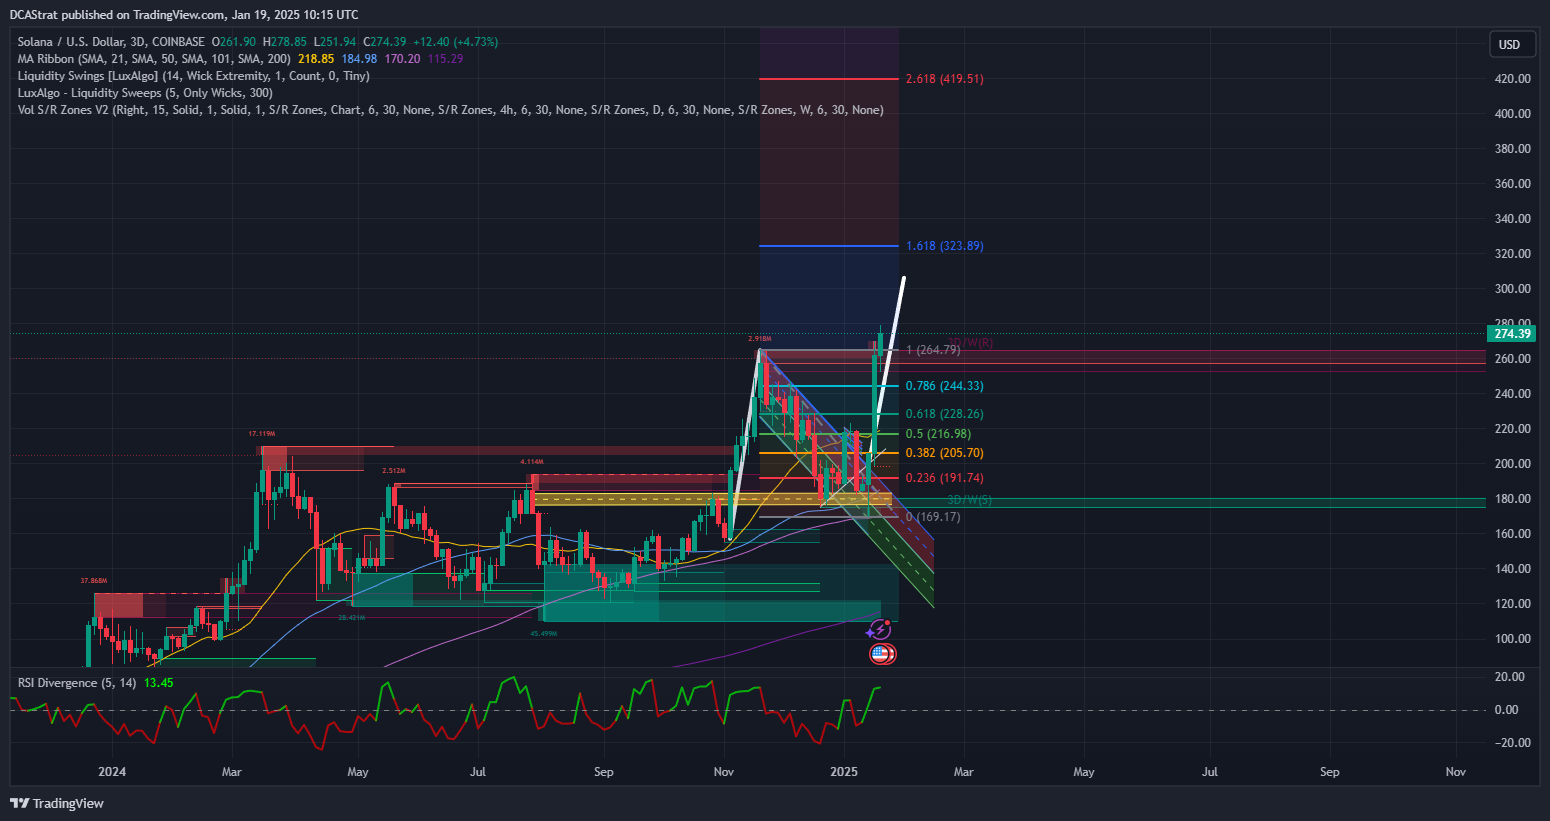Click the 45.499M liquidity volume label
This screenshot has width=1550, height=821.
(543, 634)
